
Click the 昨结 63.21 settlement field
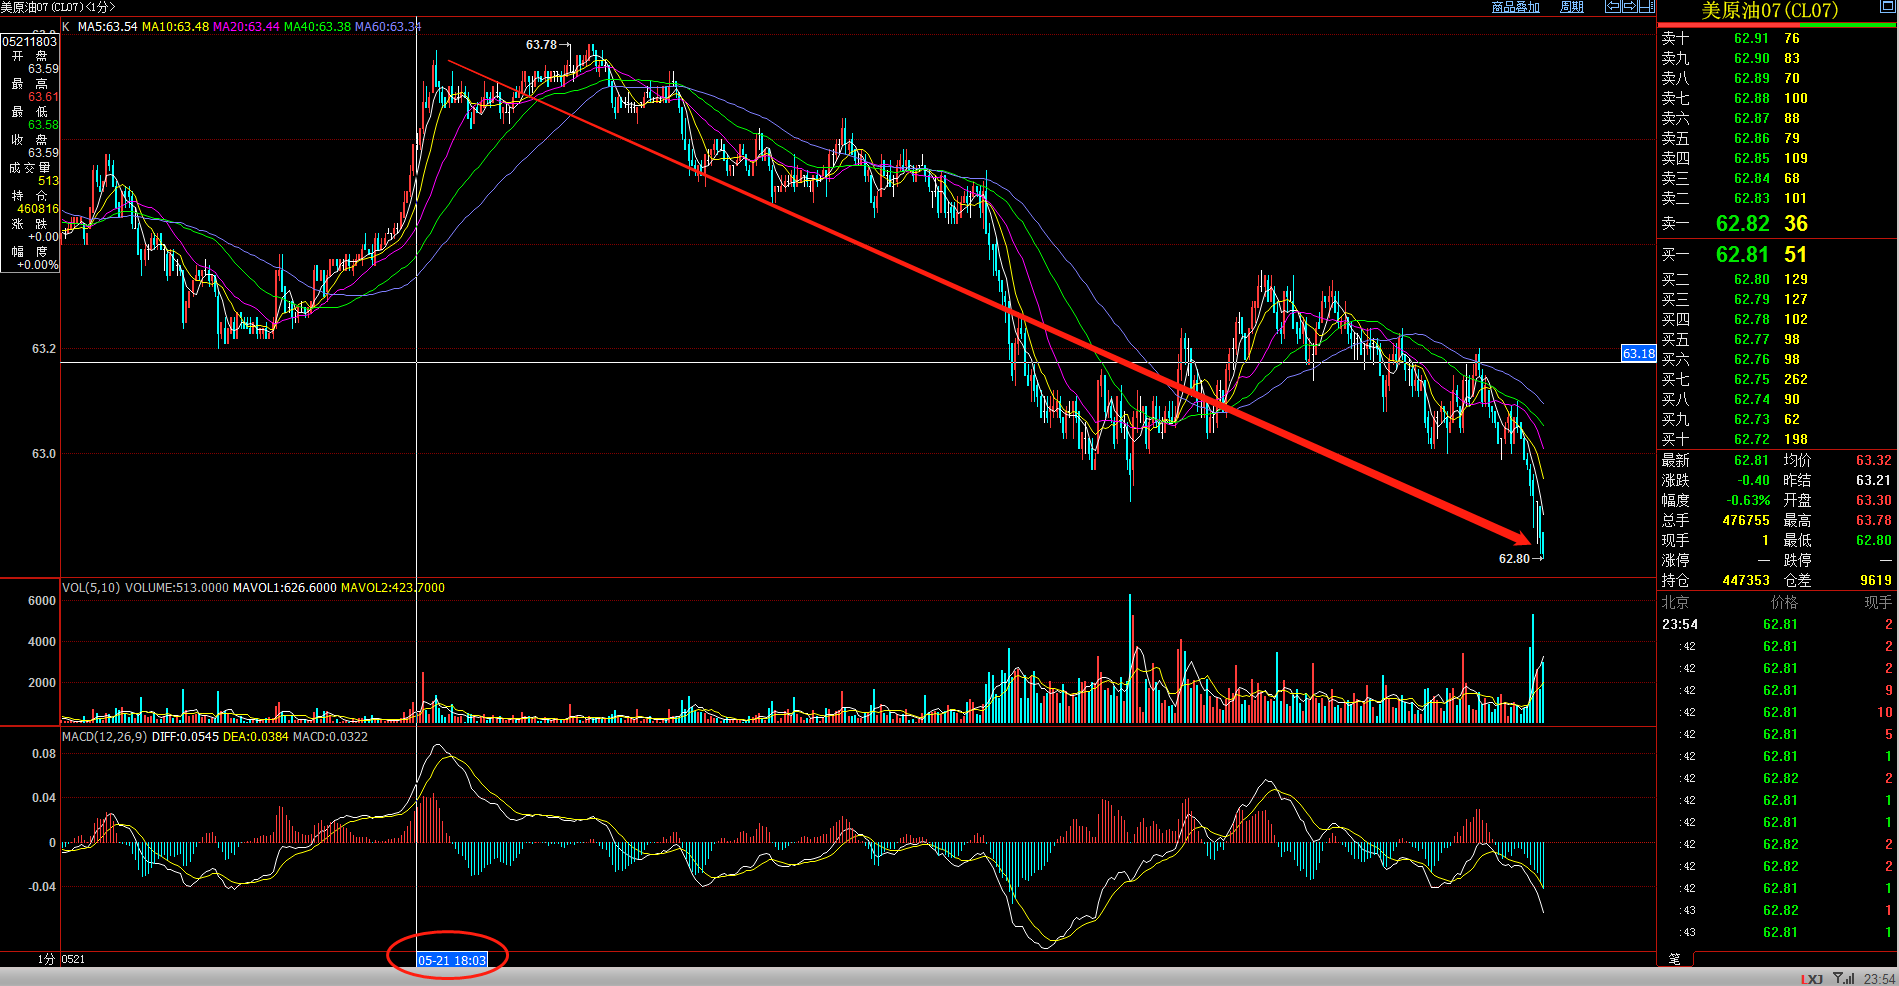pos(1838,481)
